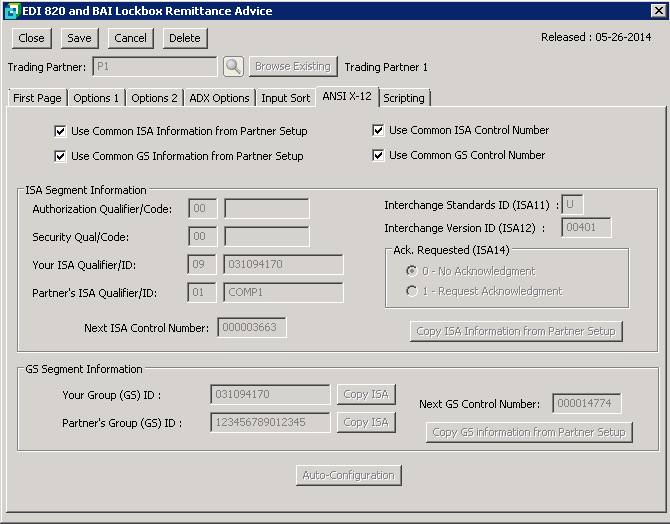Switch to the Scripting tab
The width and height of the screenshot is (670, 524).
404,98
